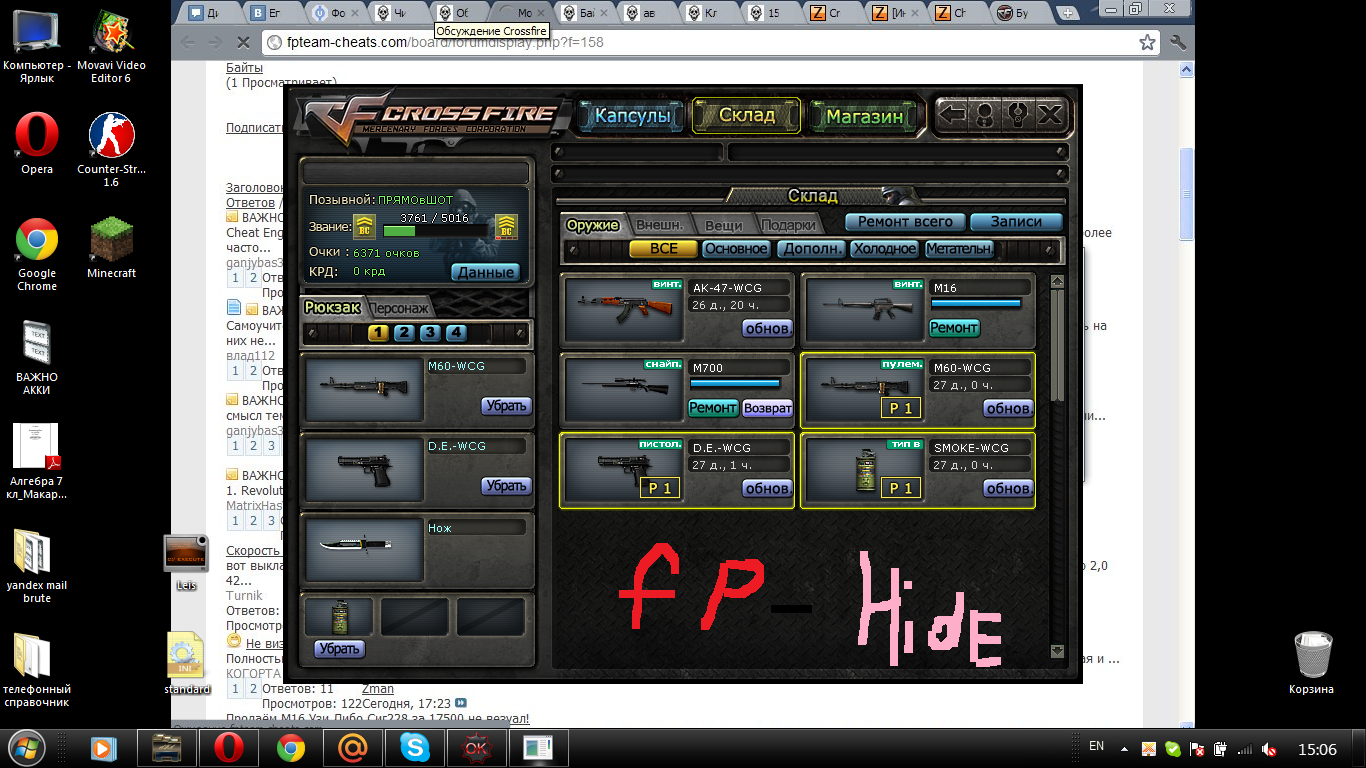
Task: Click the knife image in the backpack
Action: click(364, 550)
